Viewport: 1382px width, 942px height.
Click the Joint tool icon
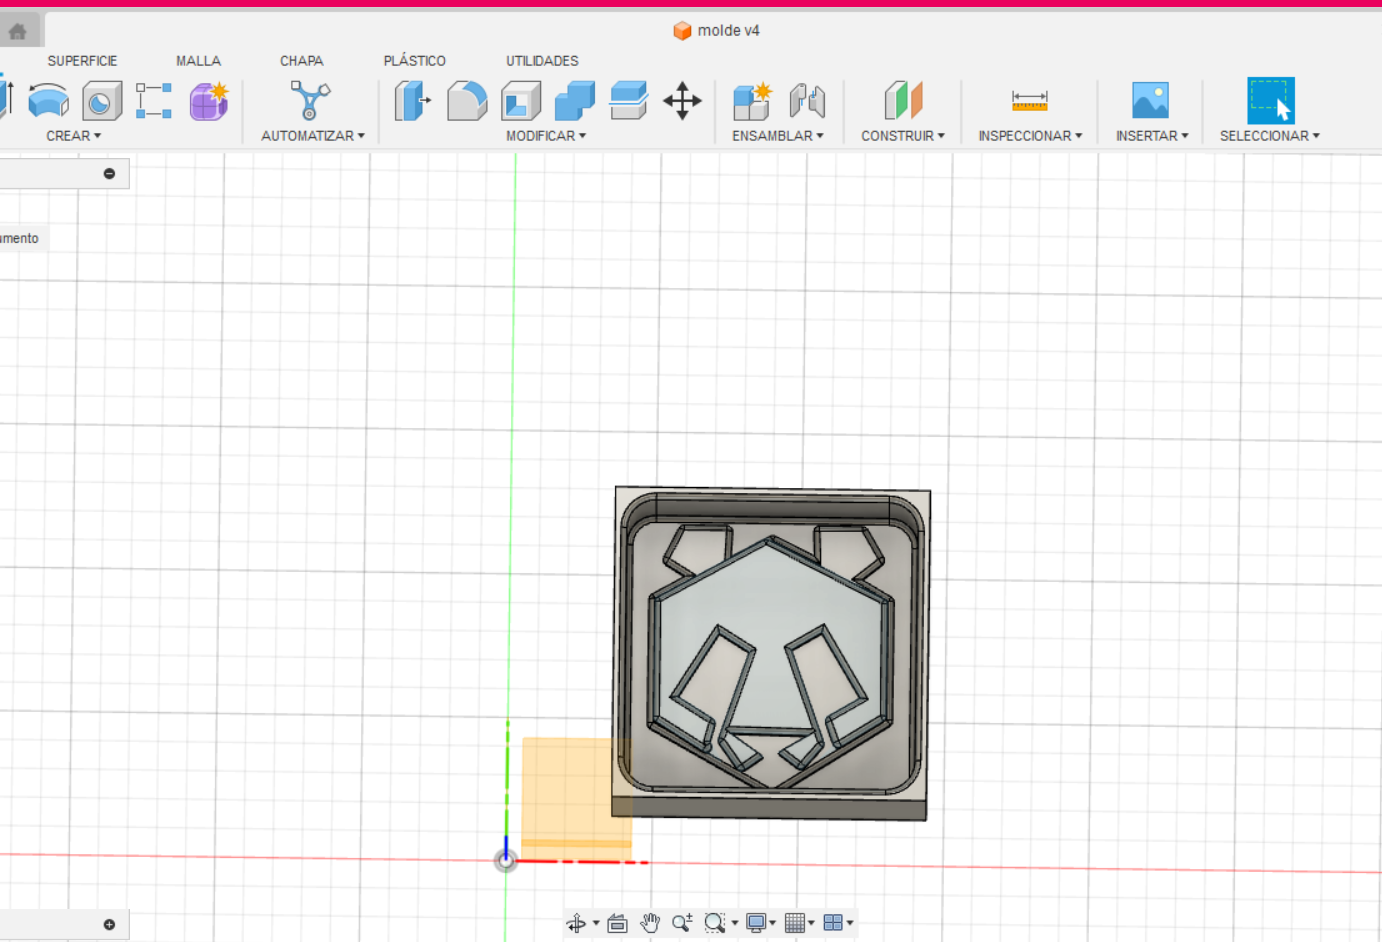pyautogui.click(x=807, y=101)
